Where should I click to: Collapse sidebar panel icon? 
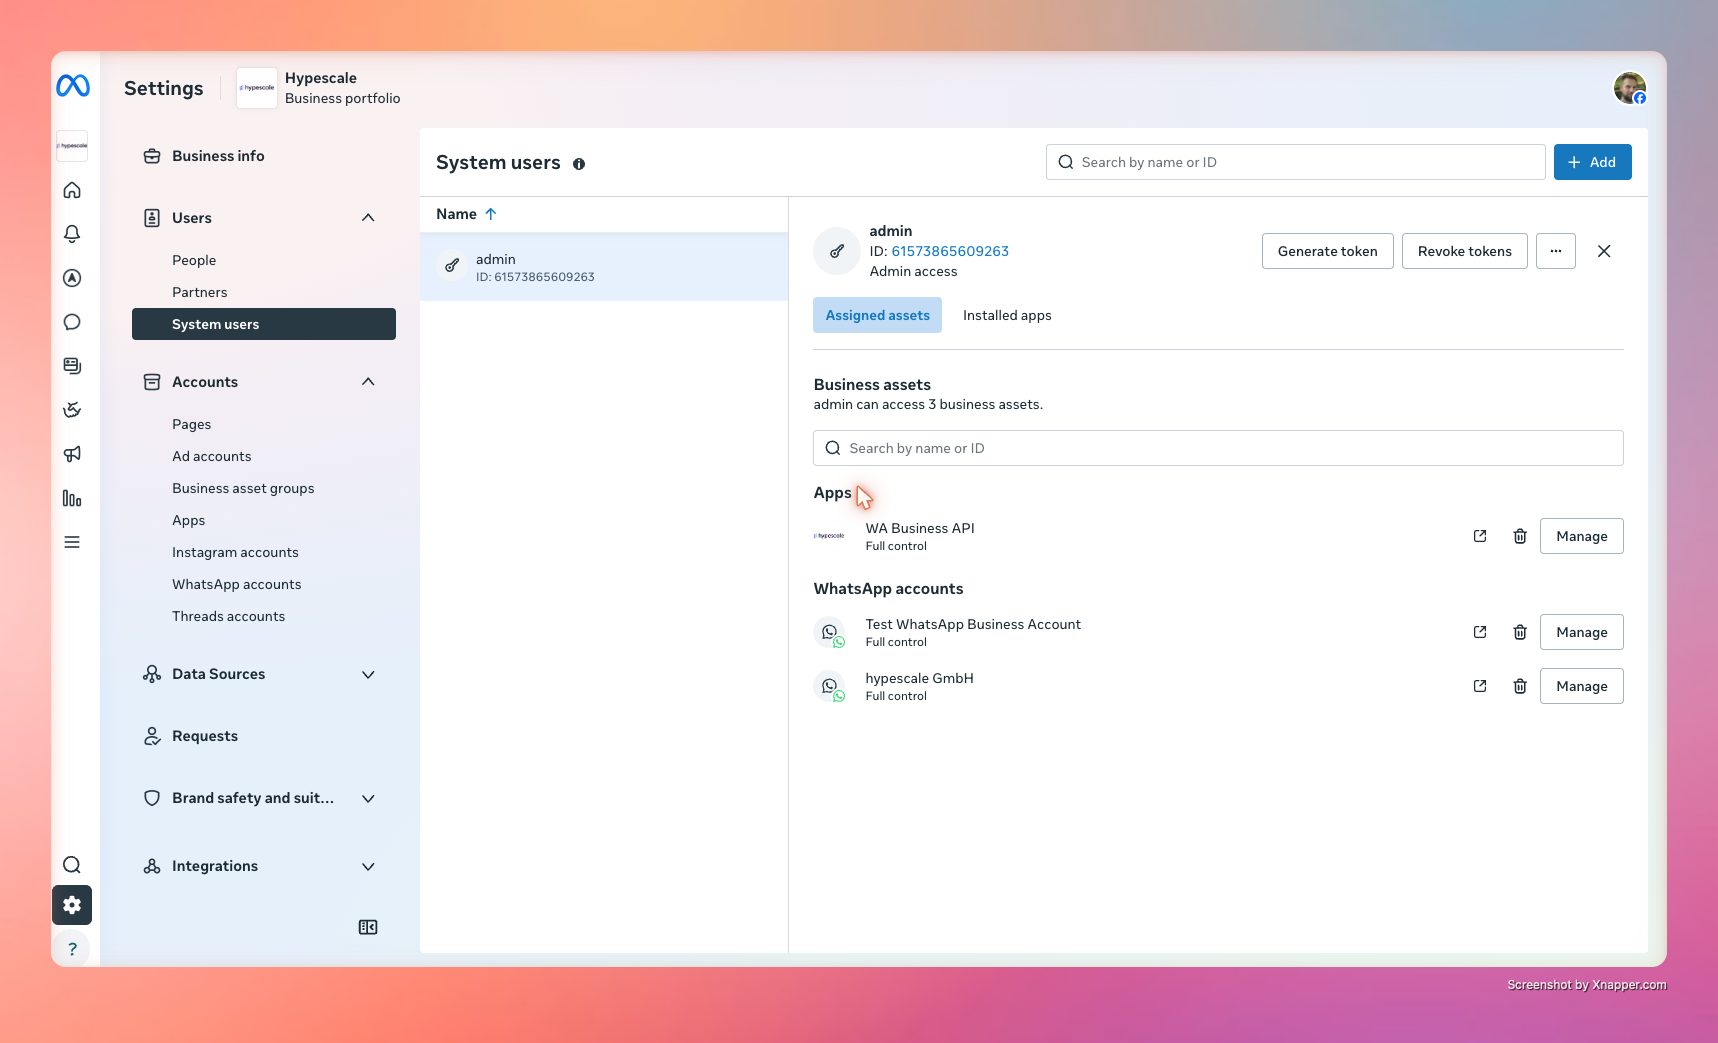[368, 927]
